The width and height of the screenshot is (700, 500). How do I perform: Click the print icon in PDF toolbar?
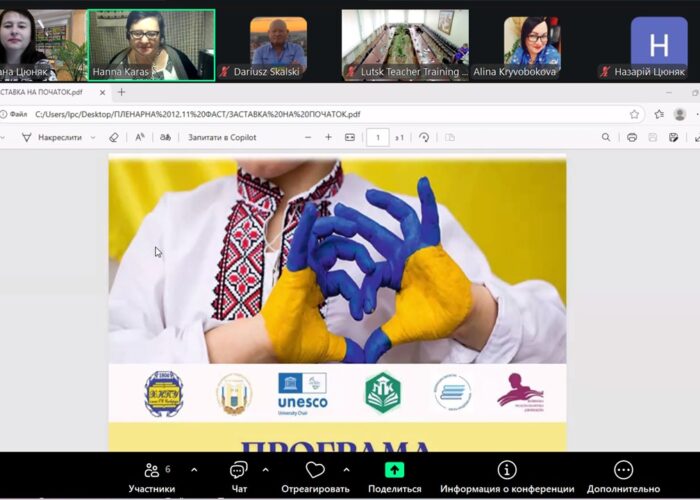point(632,137)
